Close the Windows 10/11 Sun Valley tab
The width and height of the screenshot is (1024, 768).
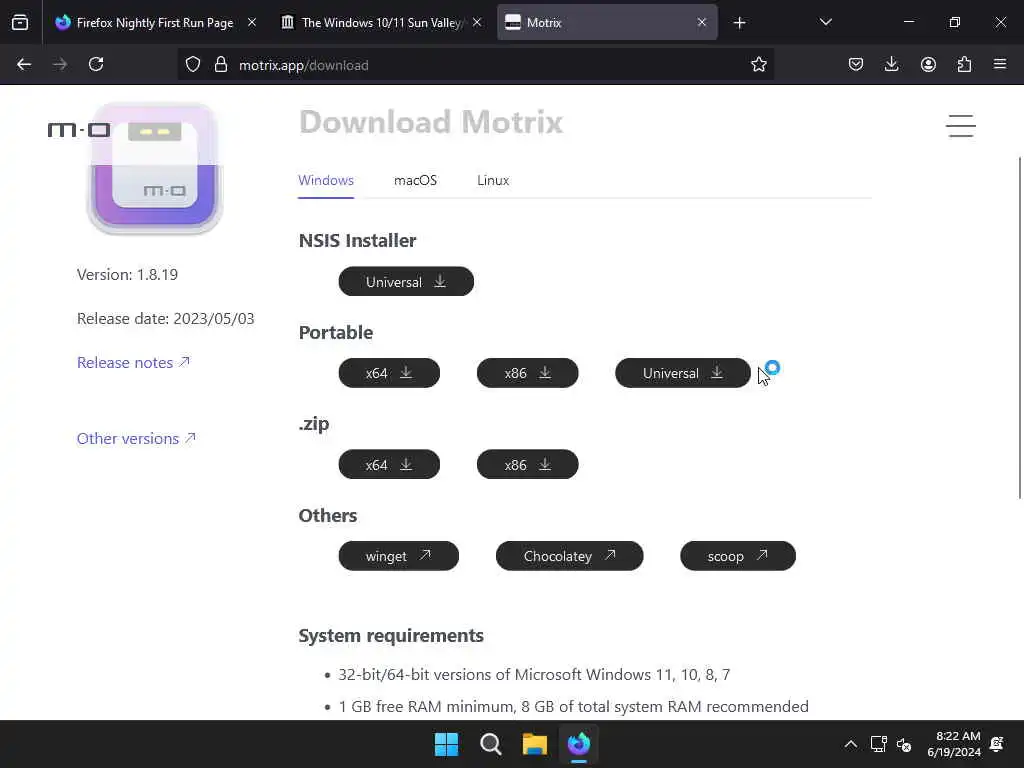click(477, 23)
